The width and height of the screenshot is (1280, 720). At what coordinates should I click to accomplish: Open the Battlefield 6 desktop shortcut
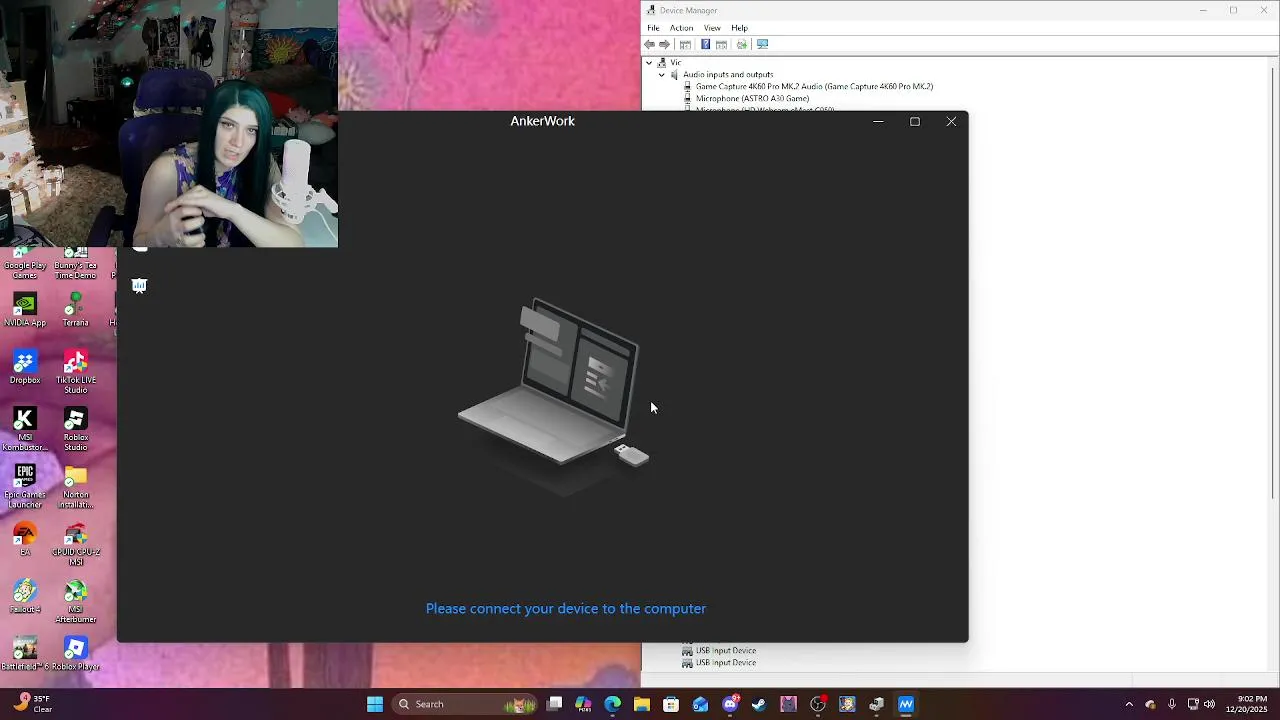[23, 654]
